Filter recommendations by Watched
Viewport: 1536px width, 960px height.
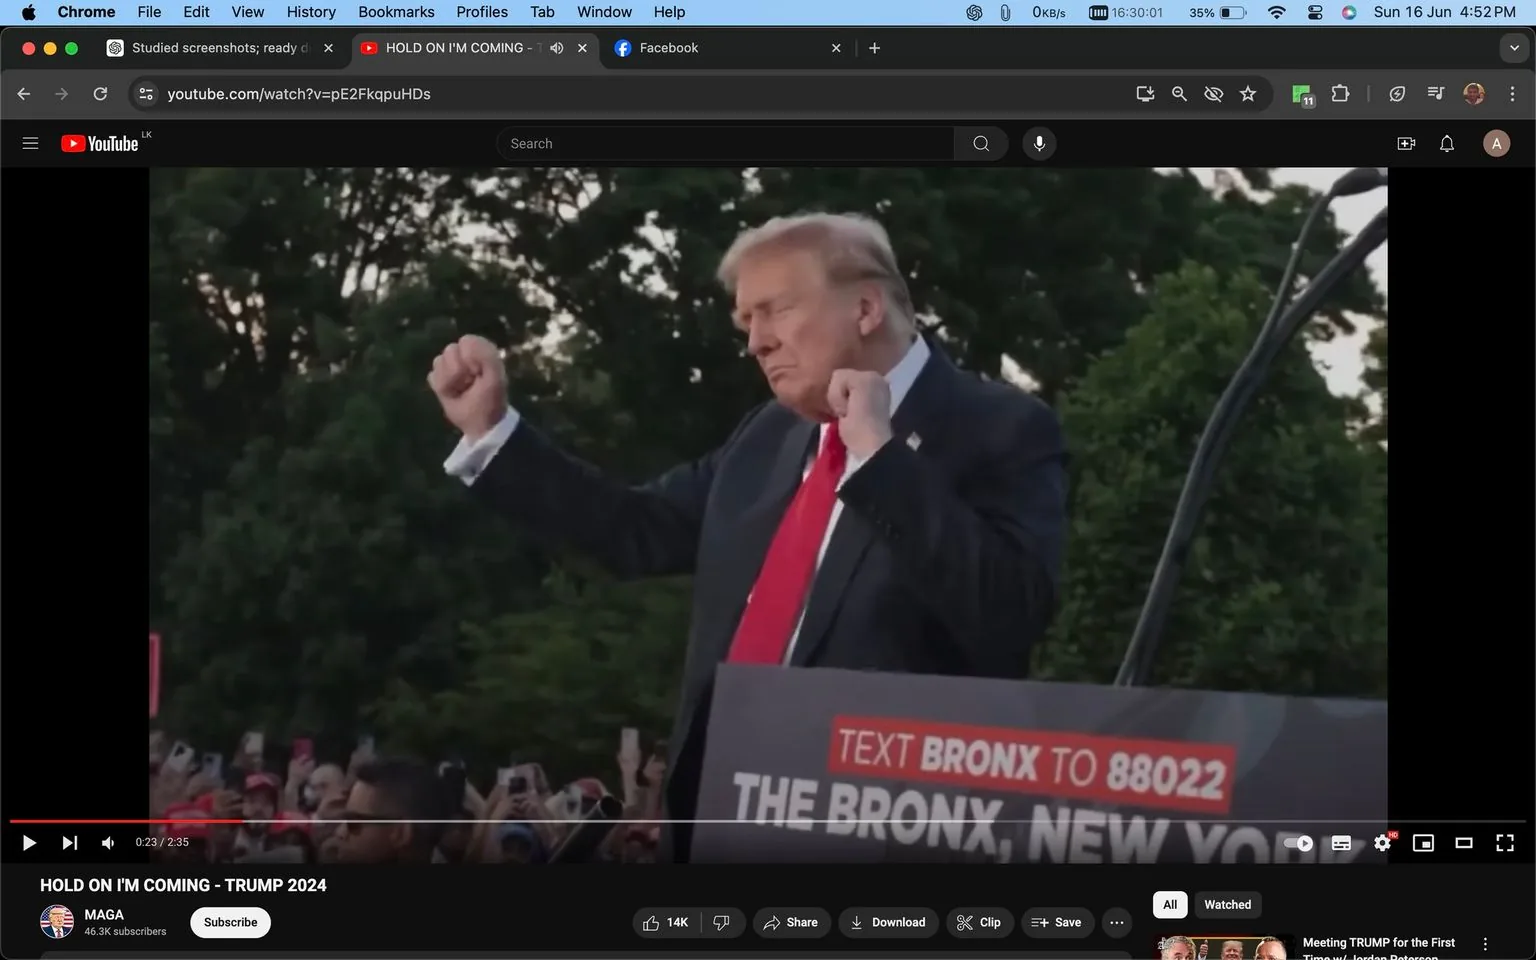1227,904
